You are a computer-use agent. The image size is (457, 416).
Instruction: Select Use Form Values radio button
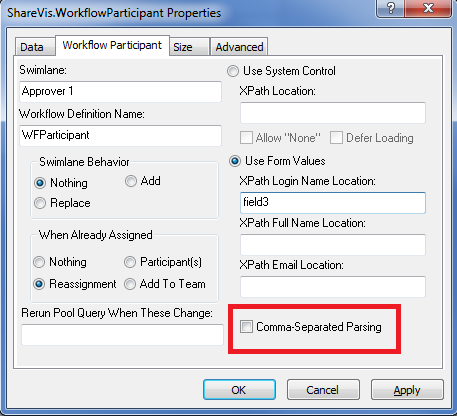(235, 161)
